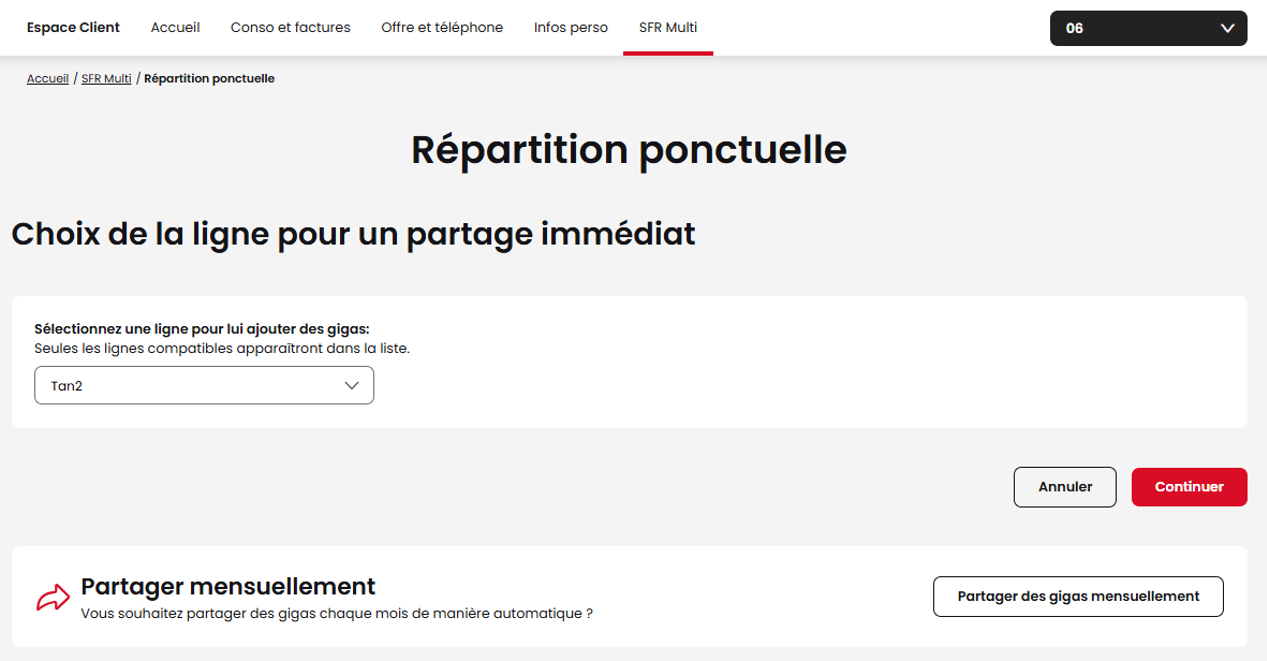The width and height of the screenshot is (1267, 661).
Task: Follow the SFR Multi breadcrumb link
Action: (x=106, y=78)
